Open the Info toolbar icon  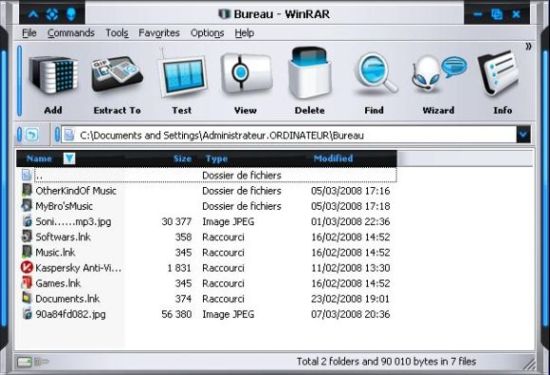tap(498, 74)
